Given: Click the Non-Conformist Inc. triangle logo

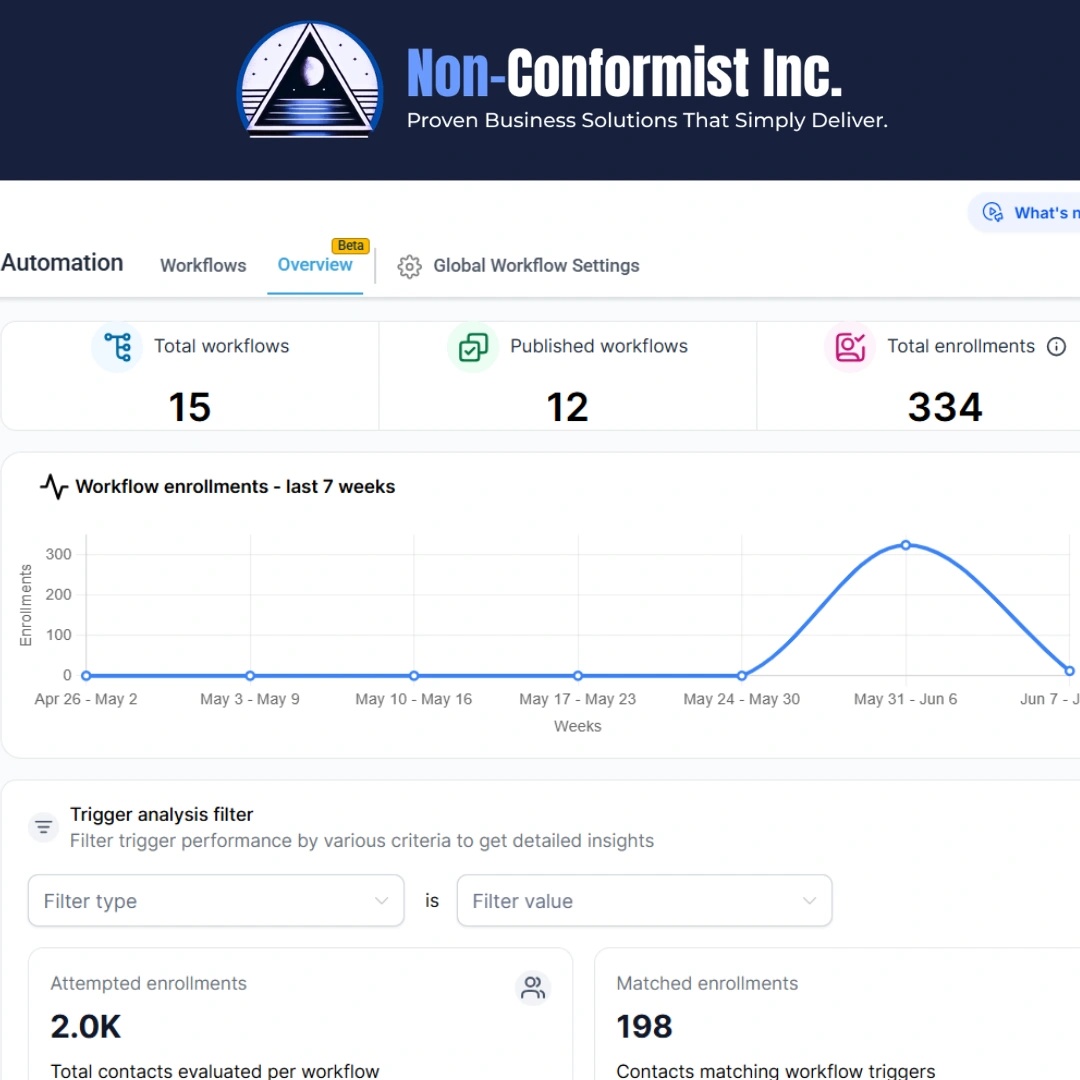Looking at the screenshot, I should click(x=310, y=79).
